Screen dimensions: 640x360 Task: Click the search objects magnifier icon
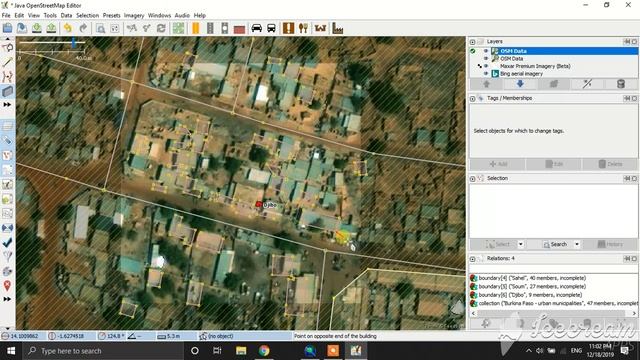coord(100,28)
